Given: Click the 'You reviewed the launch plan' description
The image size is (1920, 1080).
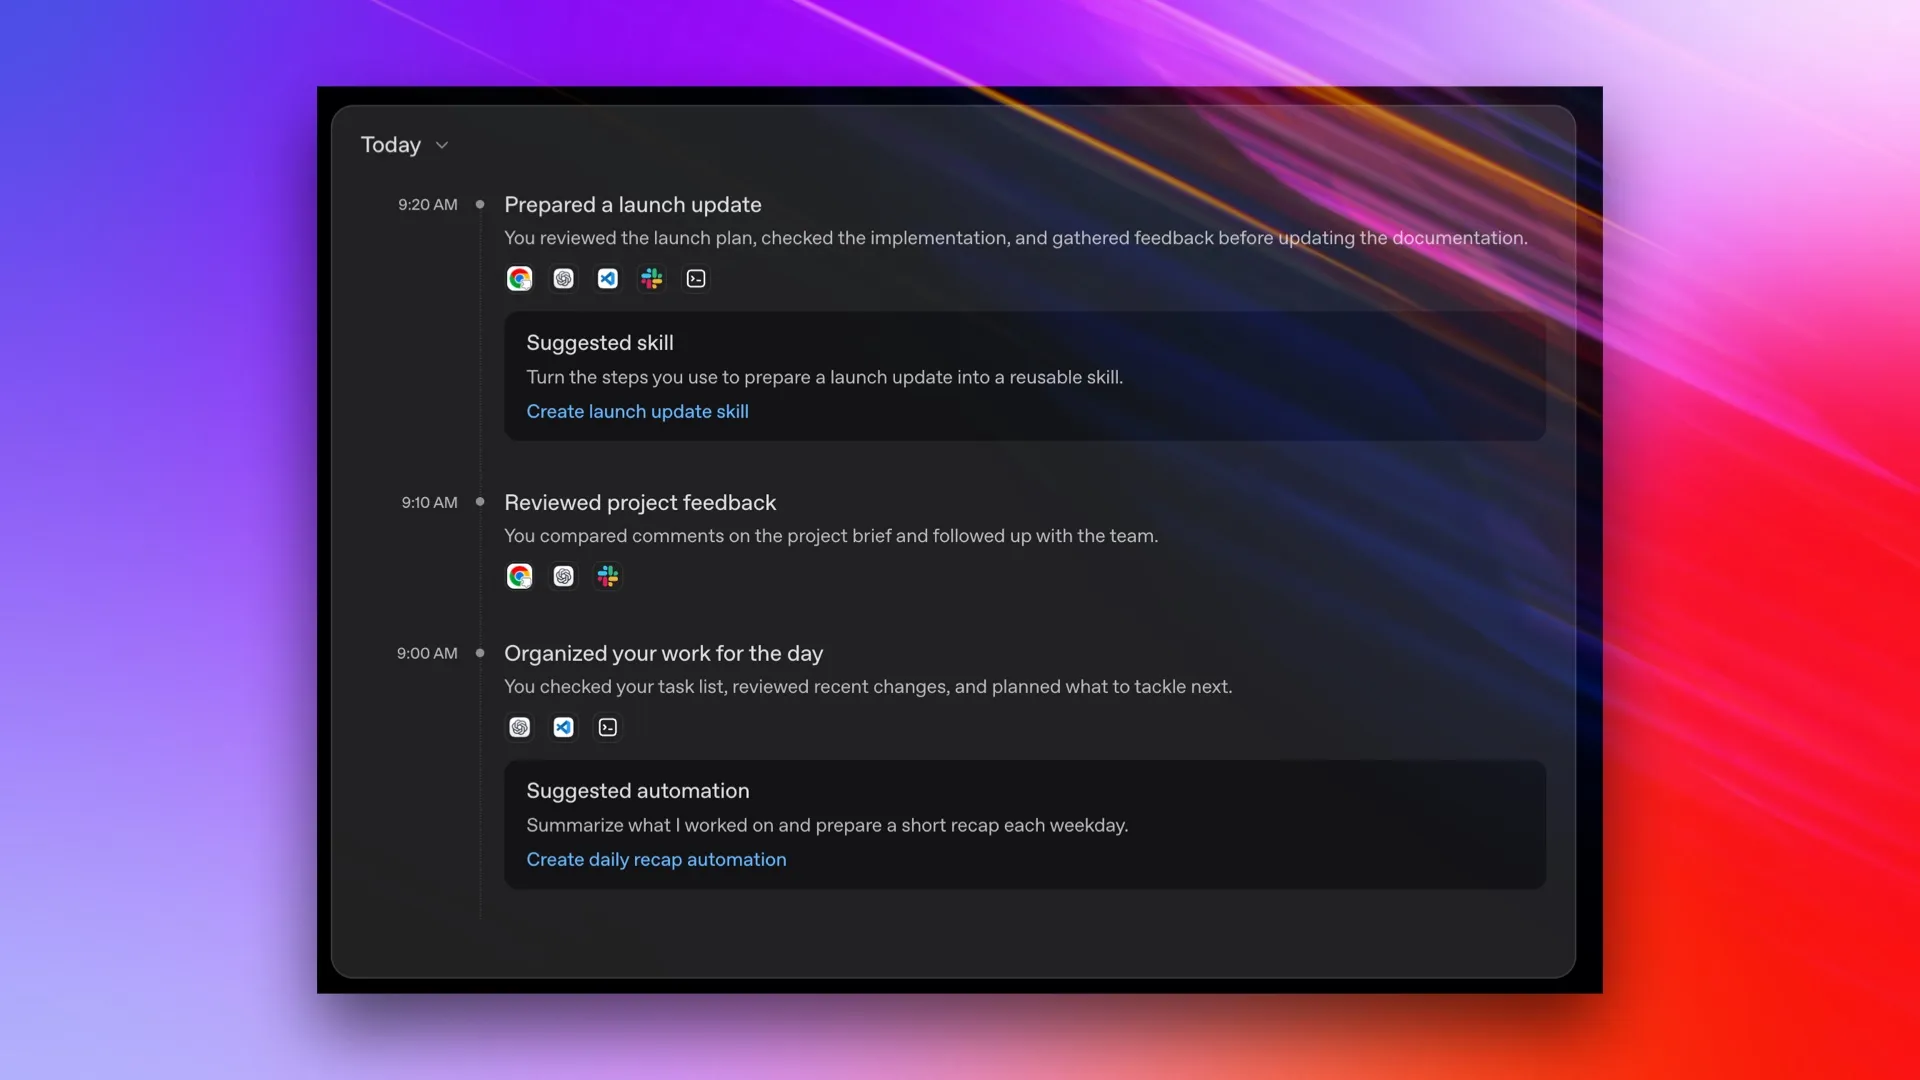Looking at the screenshot, I should click(1016, 238).
